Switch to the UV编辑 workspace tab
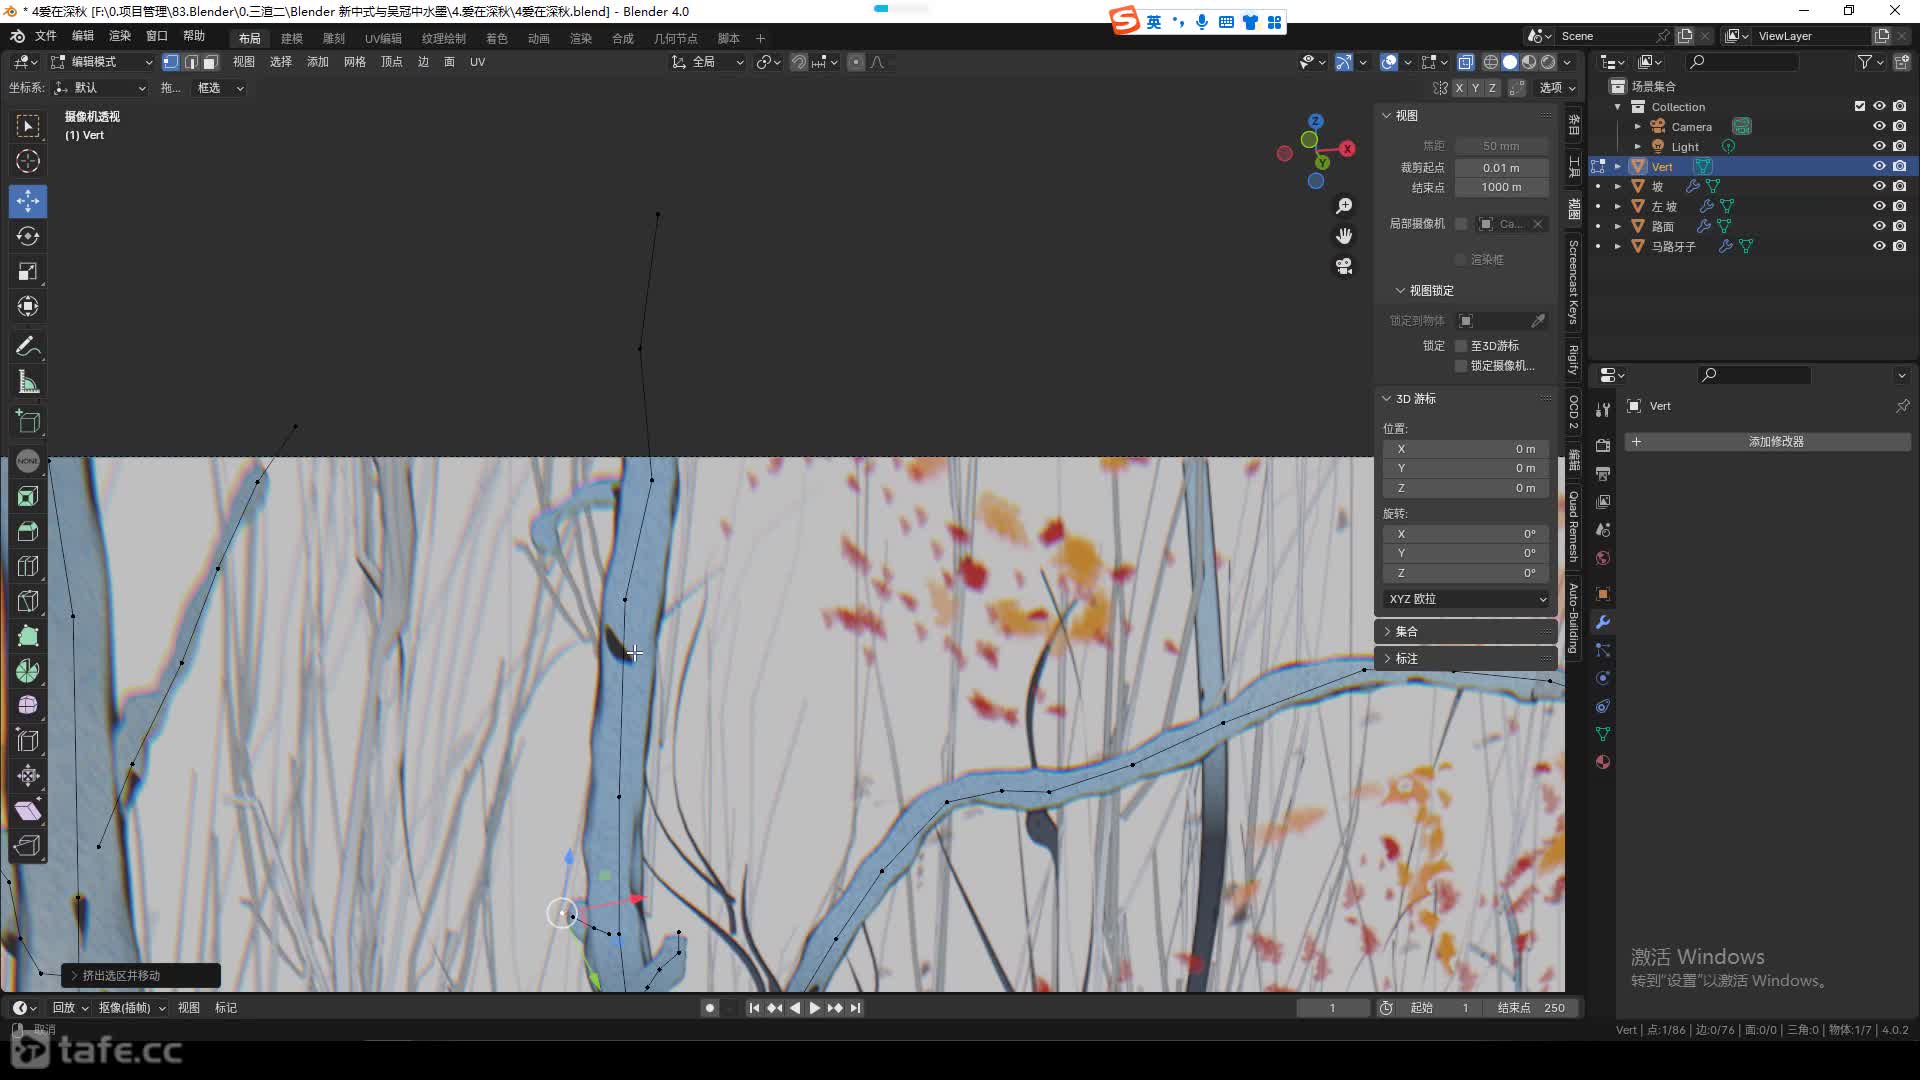Screen dimensions: 1920x1080 pyautogui.click(x=383, y=38)
